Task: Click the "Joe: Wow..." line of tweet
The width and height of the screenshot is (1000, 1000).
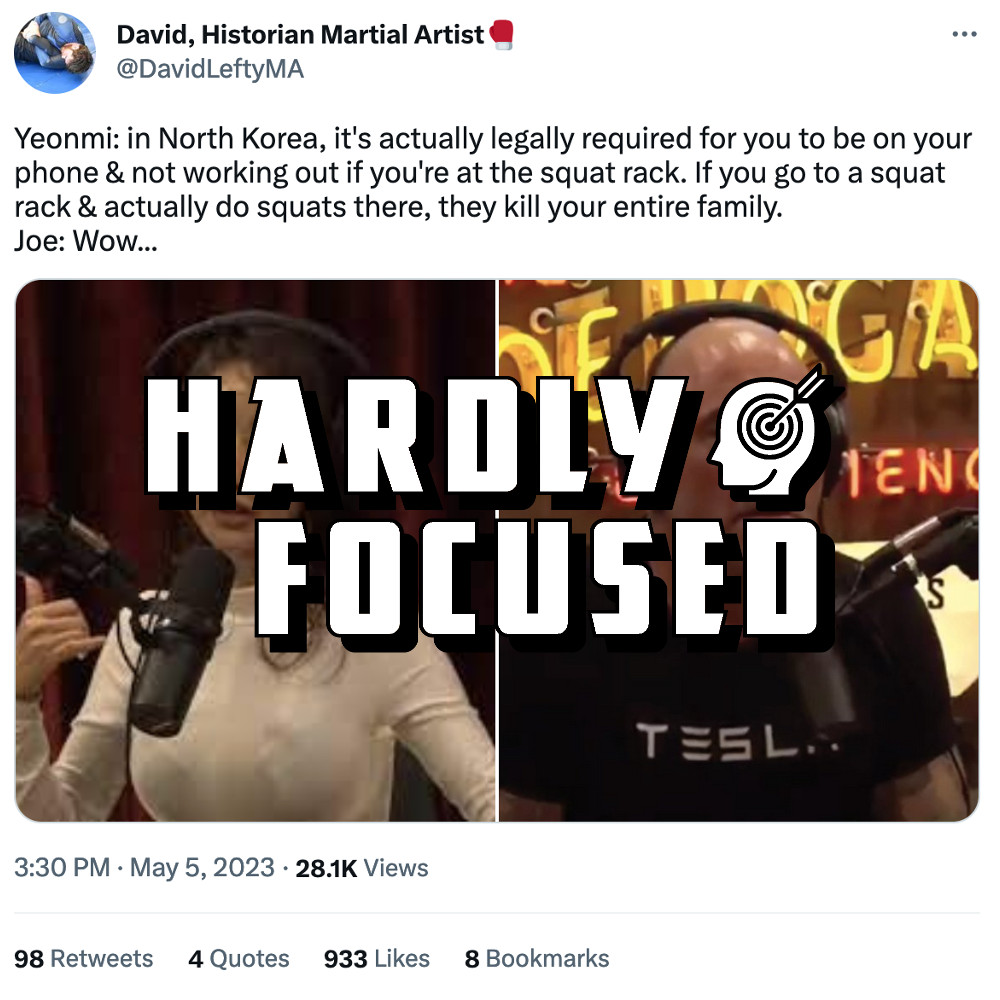Action: coord(85,241)
